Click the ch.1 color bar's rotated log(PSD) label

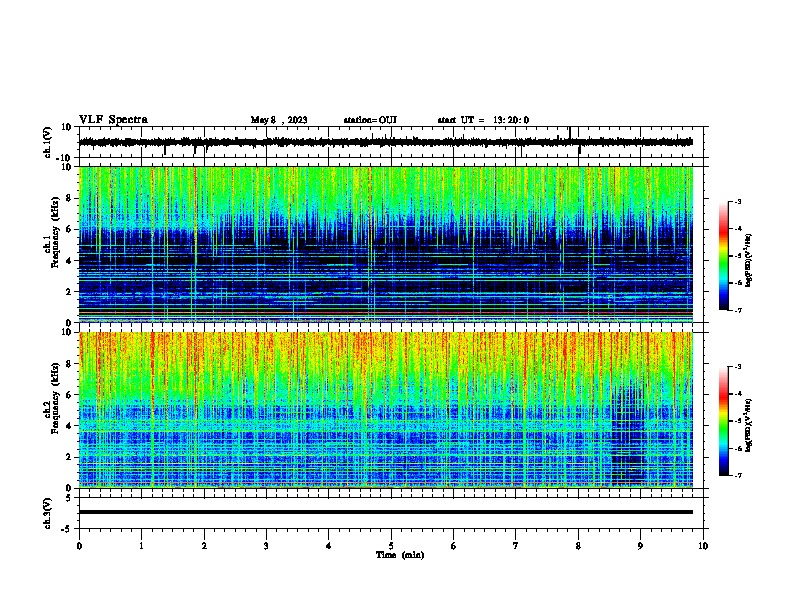point(748,260)
